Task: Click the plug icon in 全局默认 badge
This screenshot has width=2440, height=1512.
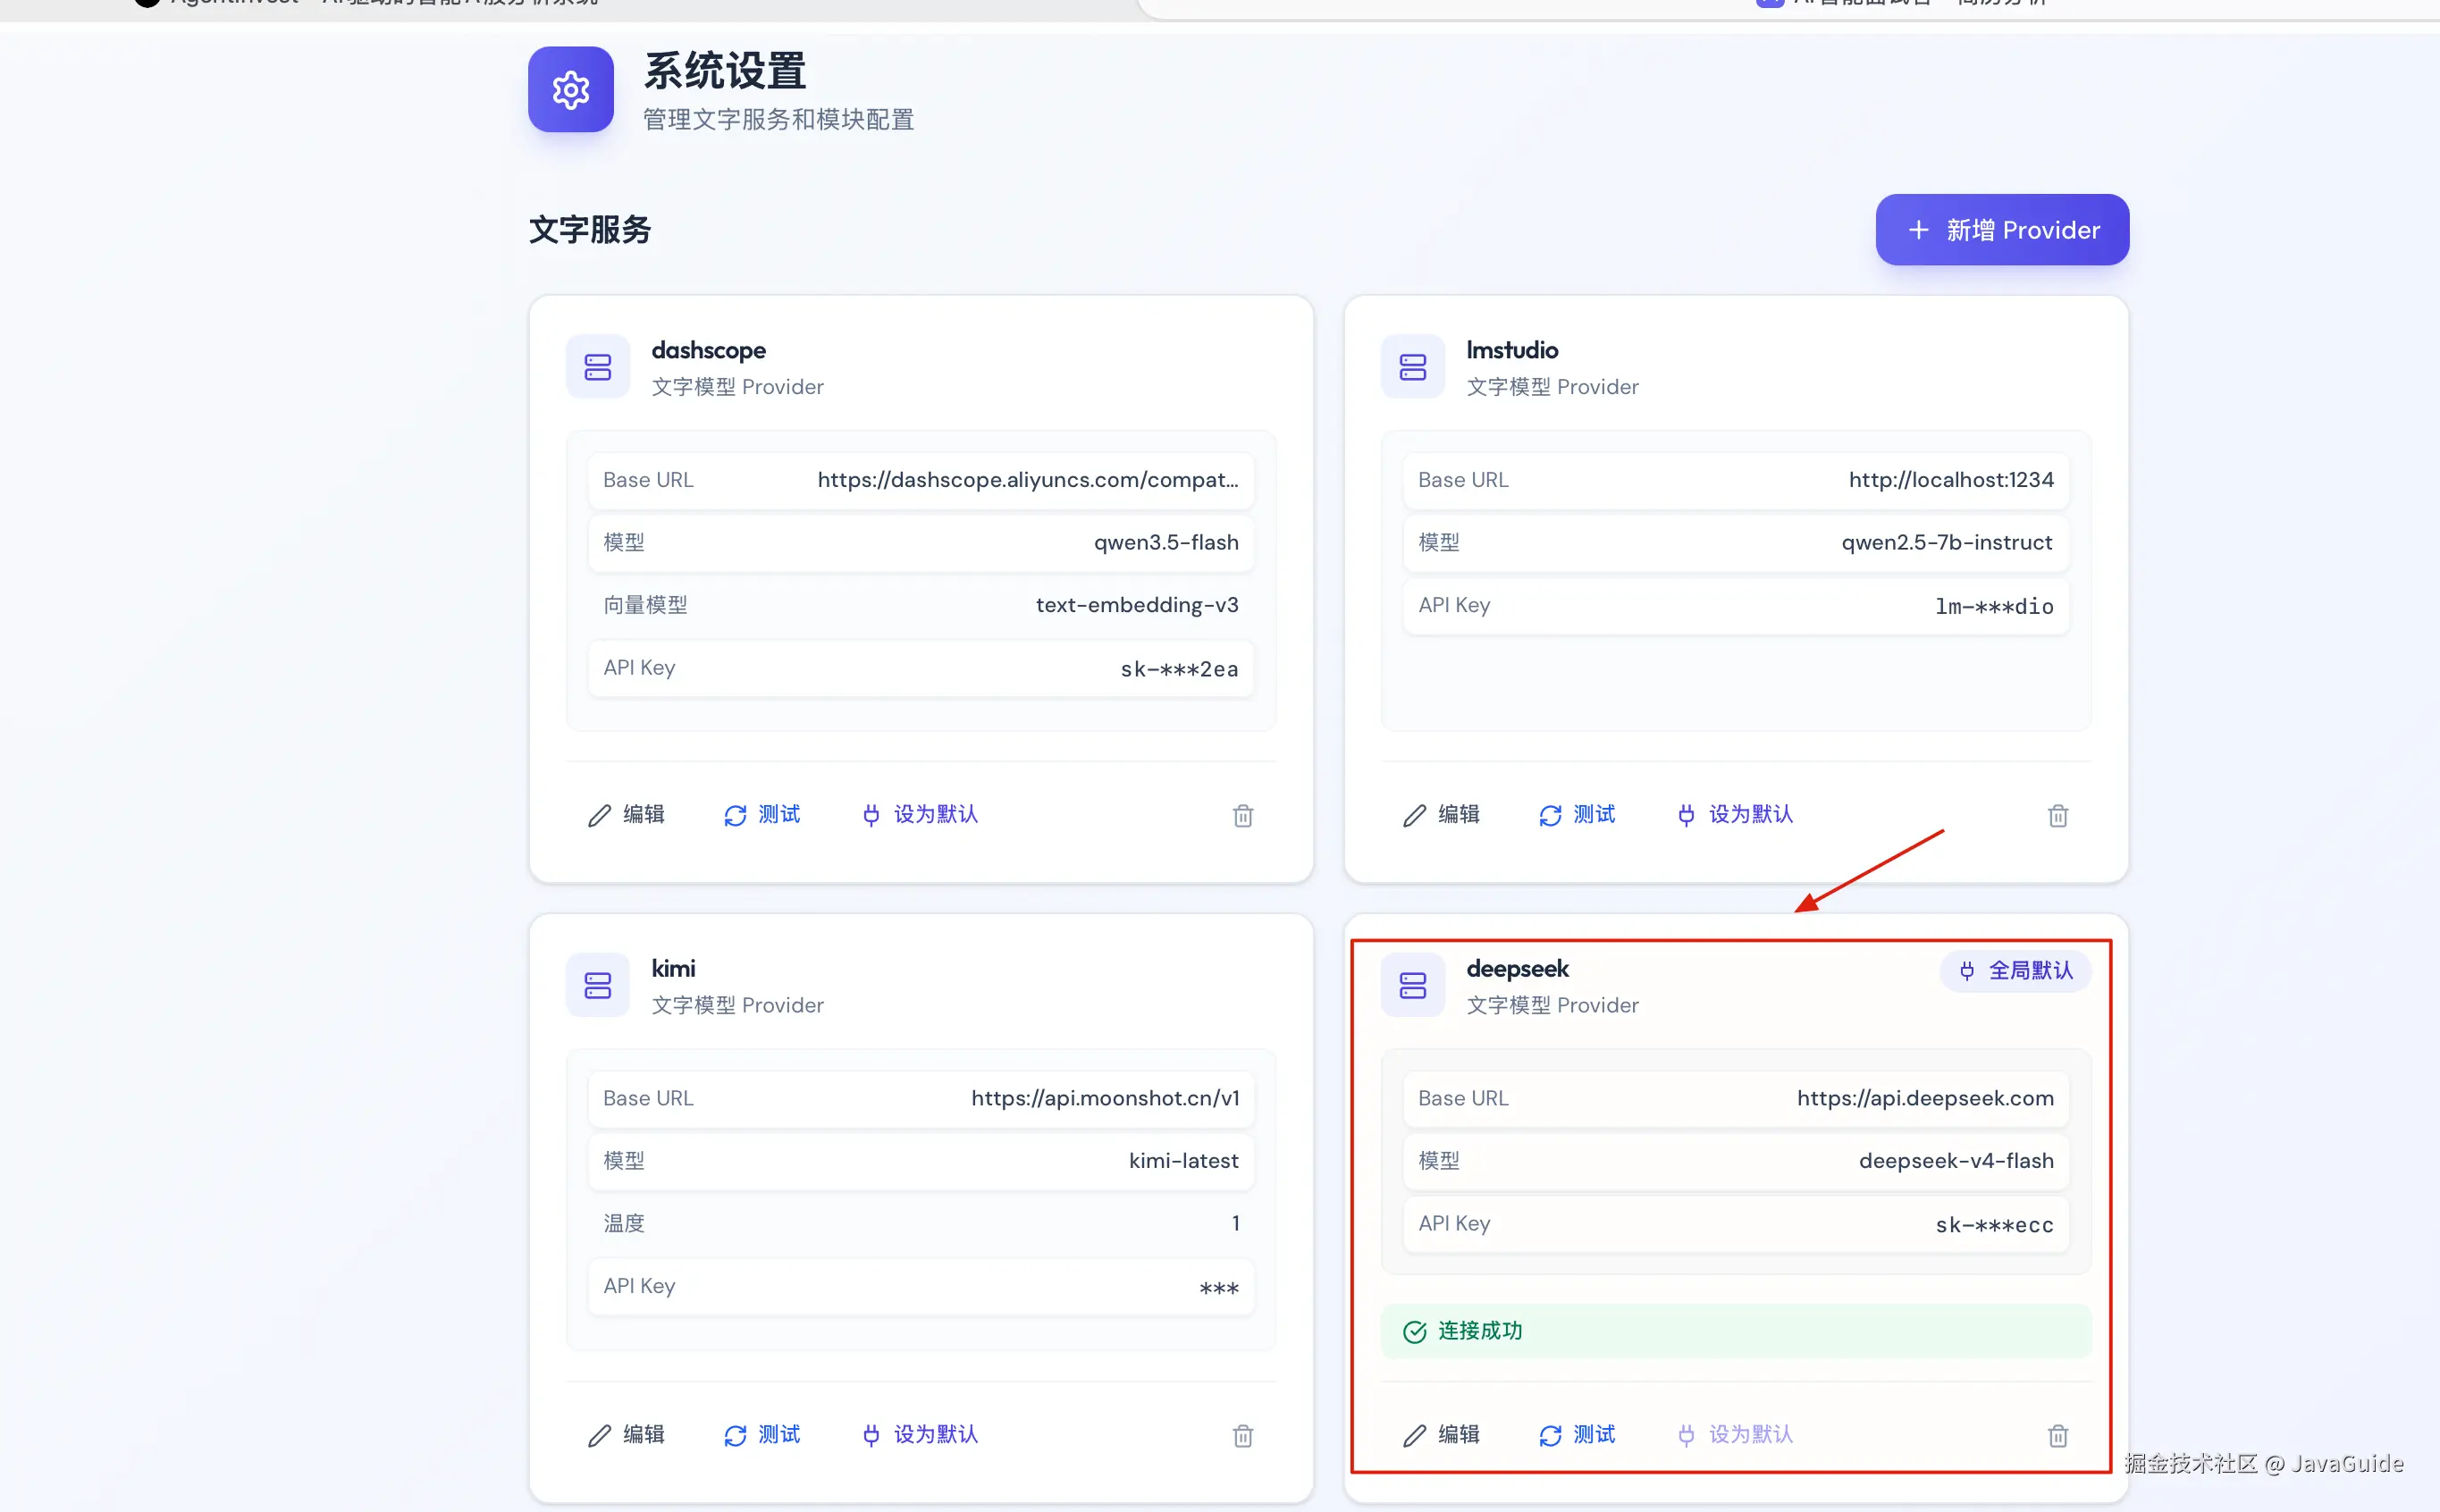Action: click(1966, 970)
